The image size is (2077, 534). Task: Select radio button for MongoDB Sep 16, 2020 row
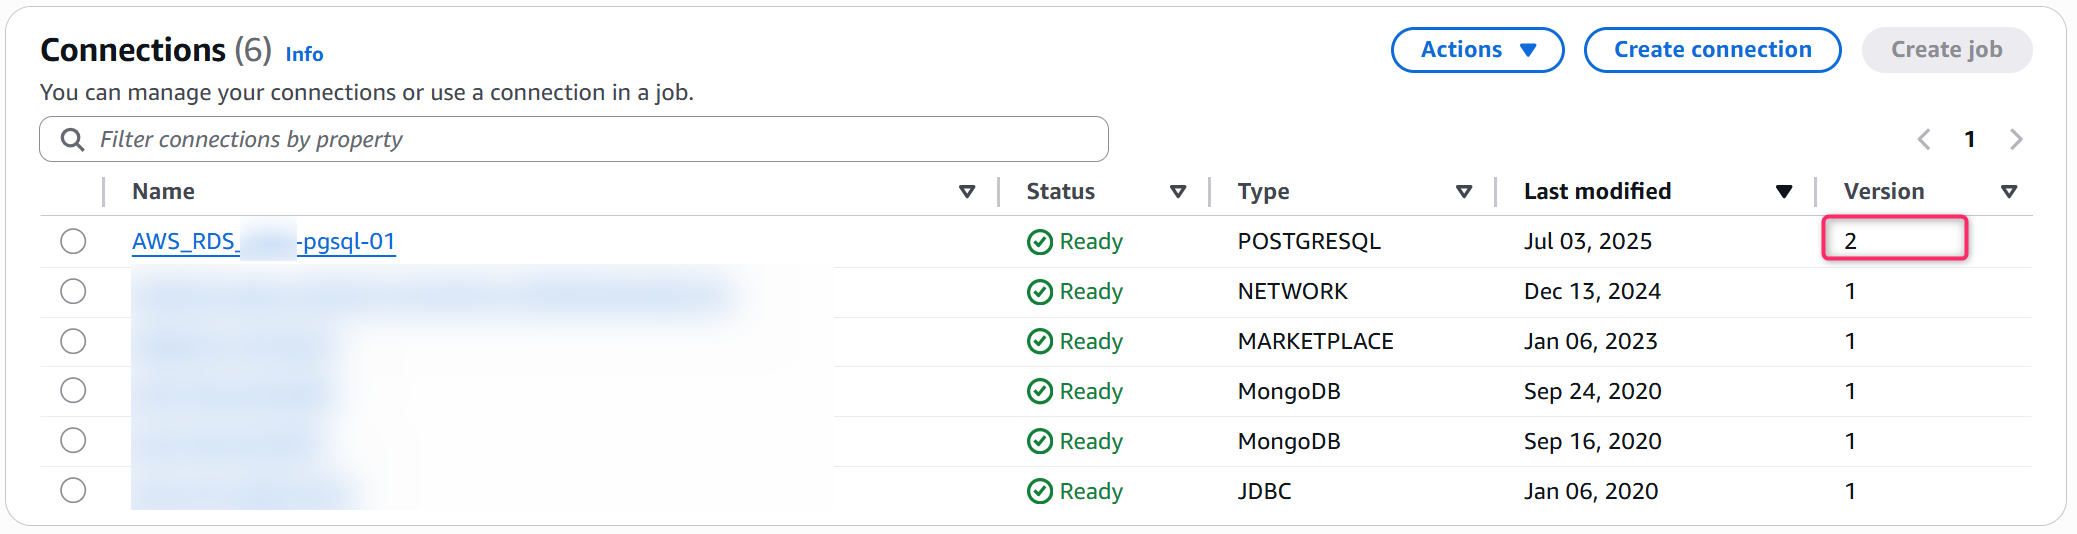[73, 440]
